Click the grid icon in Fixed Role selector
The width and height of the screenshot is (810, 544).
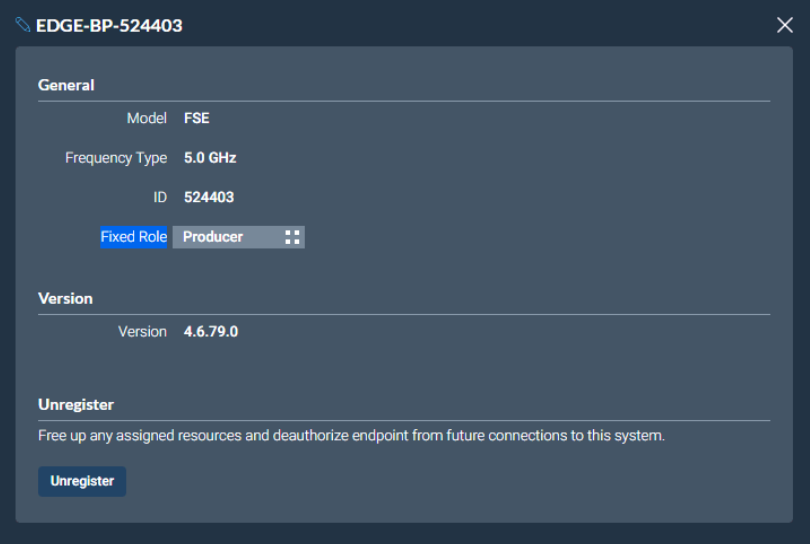tap(292, 237)
